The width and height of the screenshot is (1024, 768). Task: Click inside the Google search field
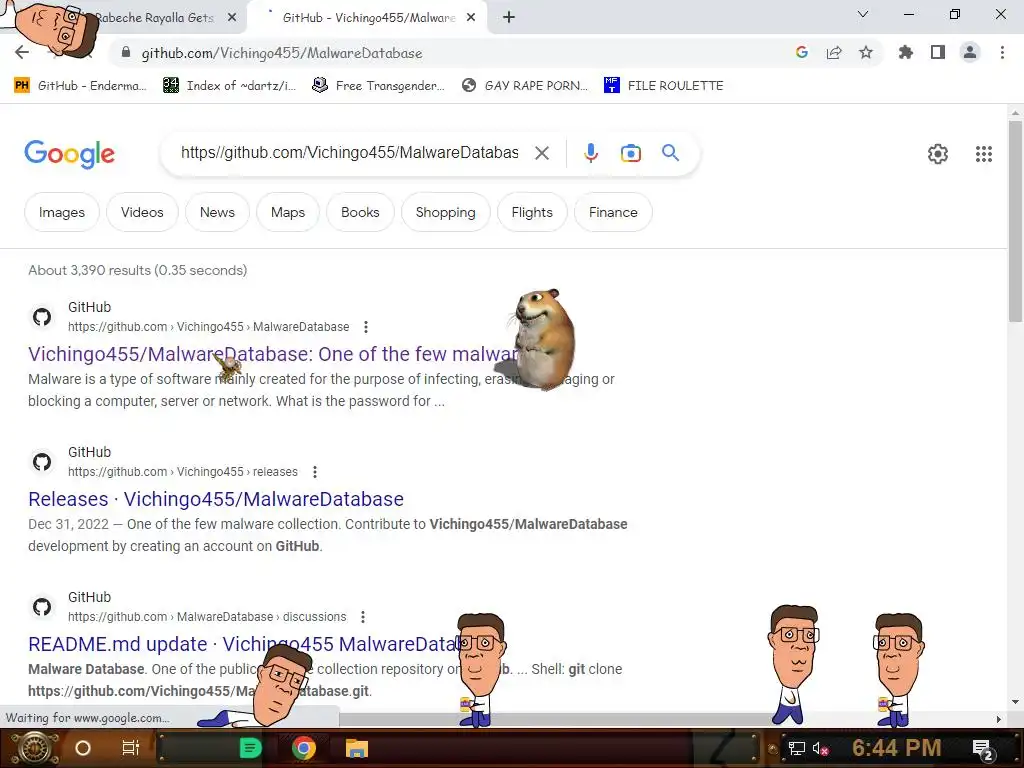tap(350, 153)
